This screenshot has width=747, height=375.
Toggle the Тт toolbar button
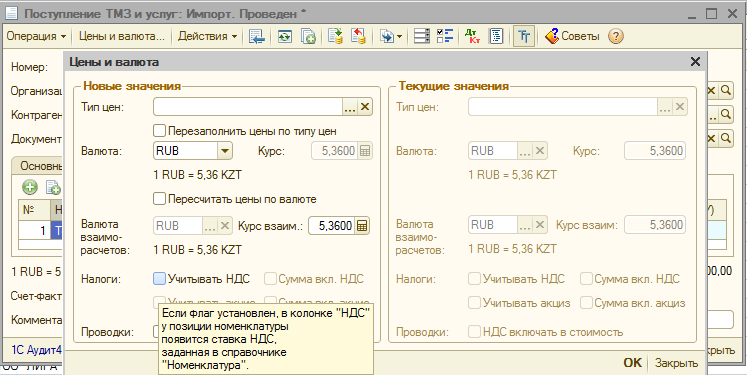(x=524, y=36)
